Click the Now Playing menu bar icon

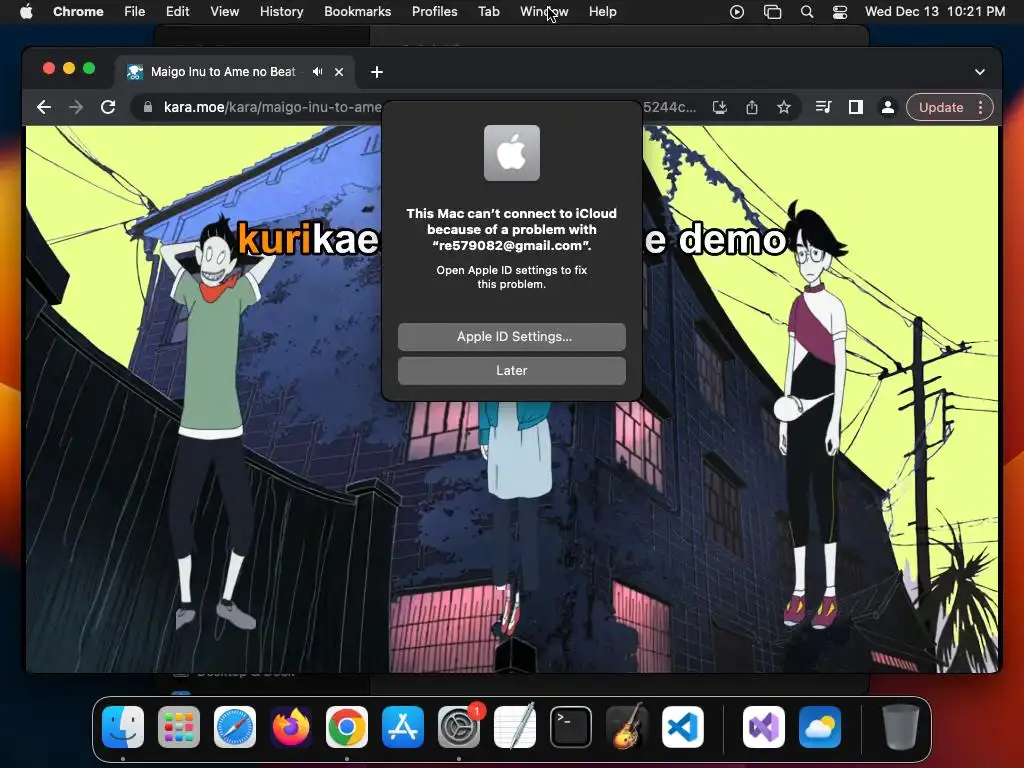pos(737,12)
